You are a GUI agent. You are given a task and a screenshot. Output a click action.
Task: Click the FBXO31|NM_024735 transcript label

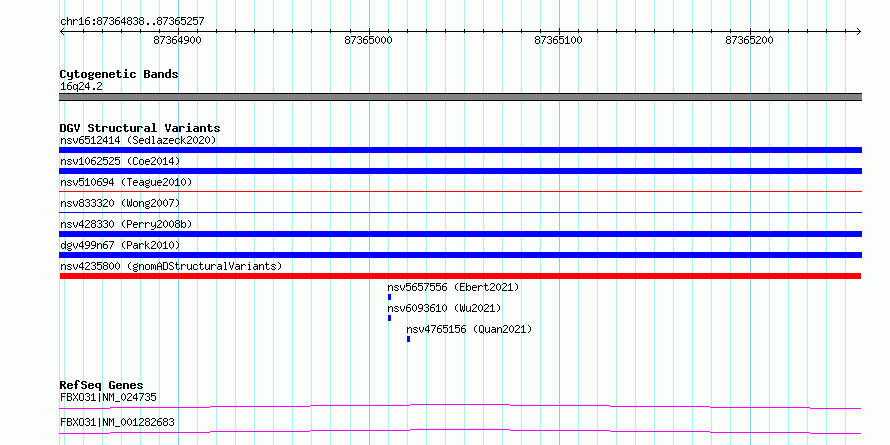pos(108,397)
